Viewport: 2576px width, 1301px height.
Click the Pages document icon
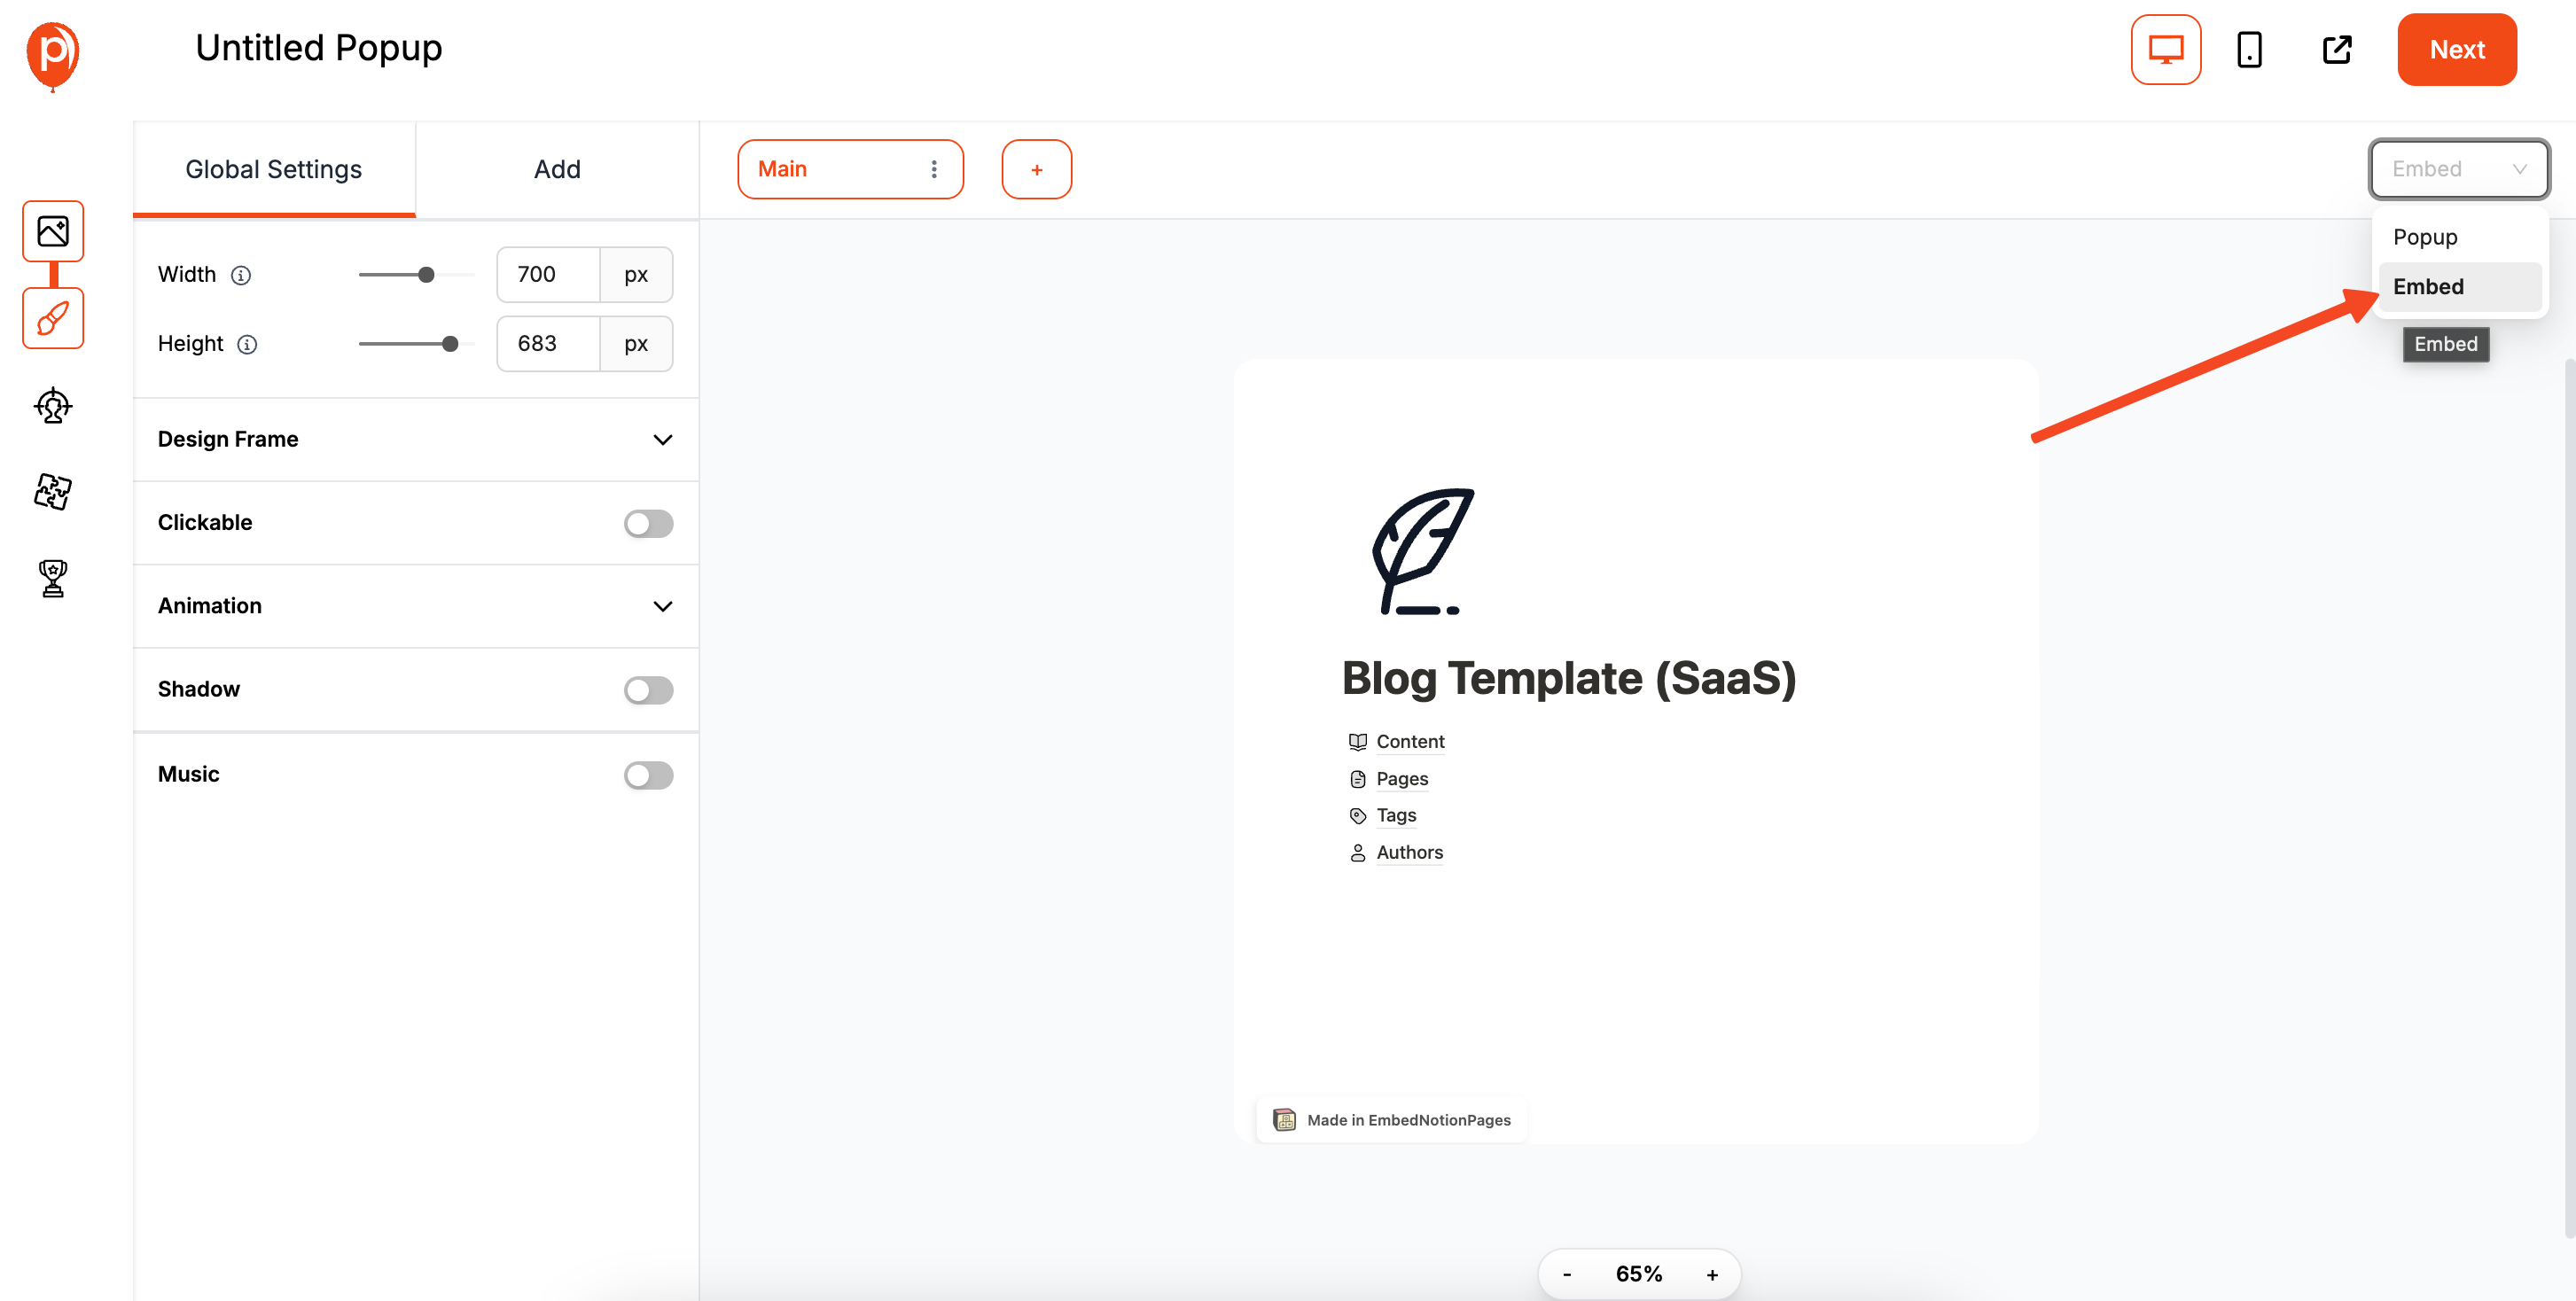[1357, 779]
